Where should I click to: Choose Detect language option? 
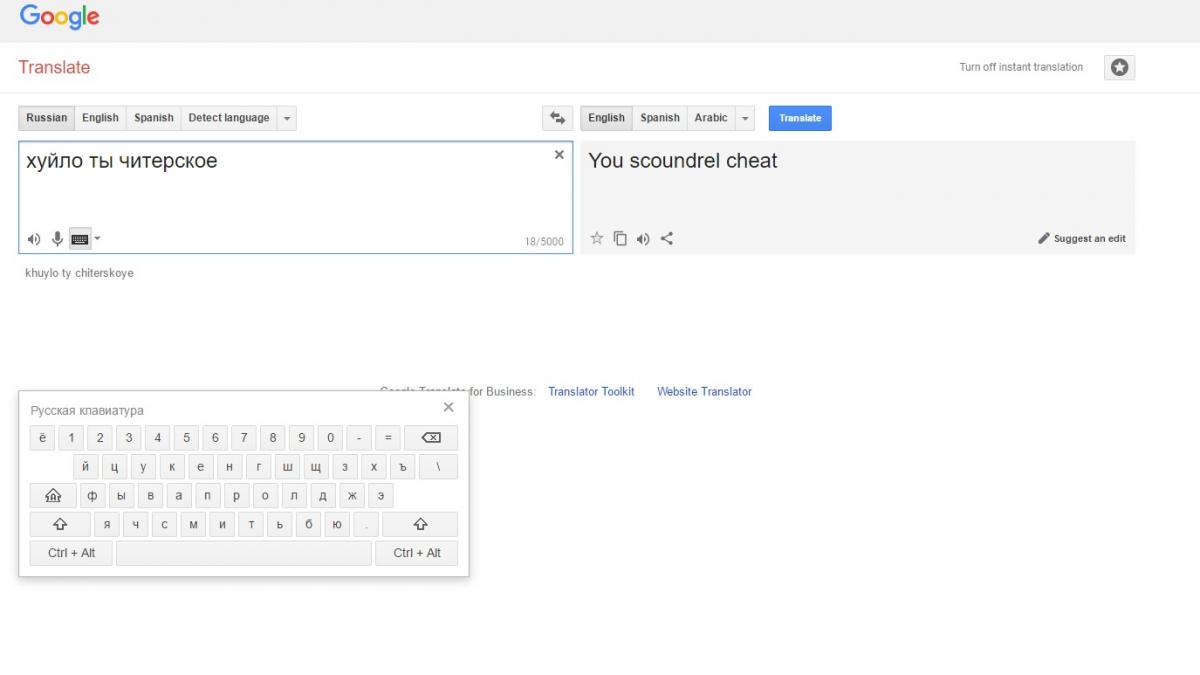point(229,118)
